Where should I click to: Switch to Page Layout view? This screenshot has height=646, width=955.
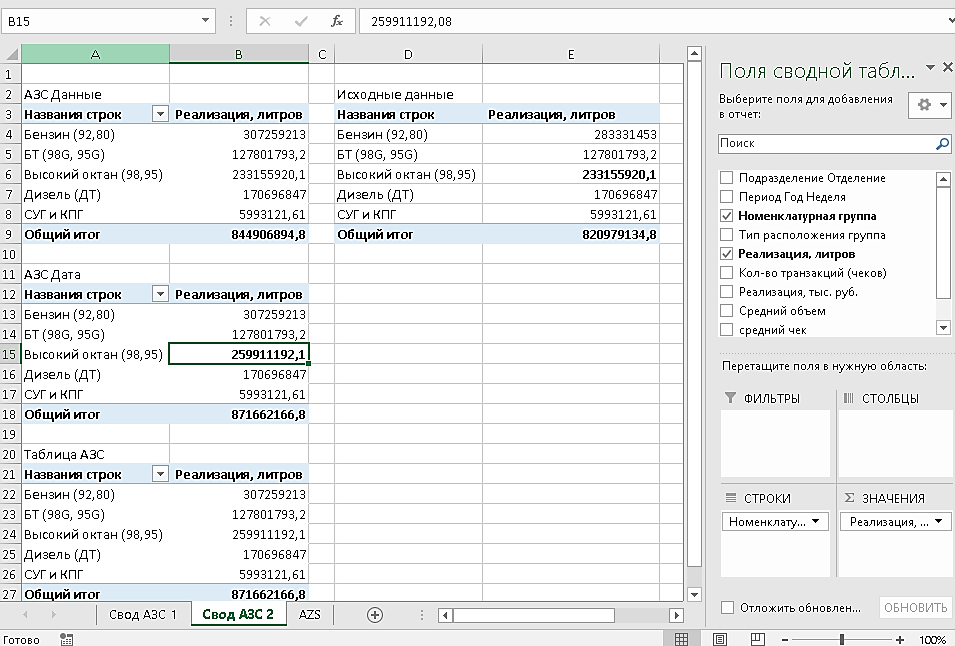(x=720, y=639)
